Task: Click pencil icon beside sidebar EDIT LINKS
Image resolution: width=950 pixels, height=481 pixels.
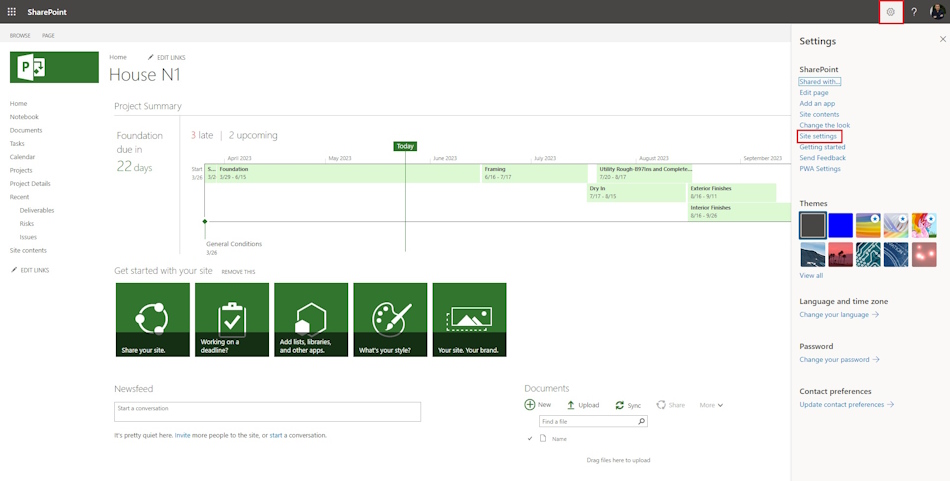Action: (15, 270)
